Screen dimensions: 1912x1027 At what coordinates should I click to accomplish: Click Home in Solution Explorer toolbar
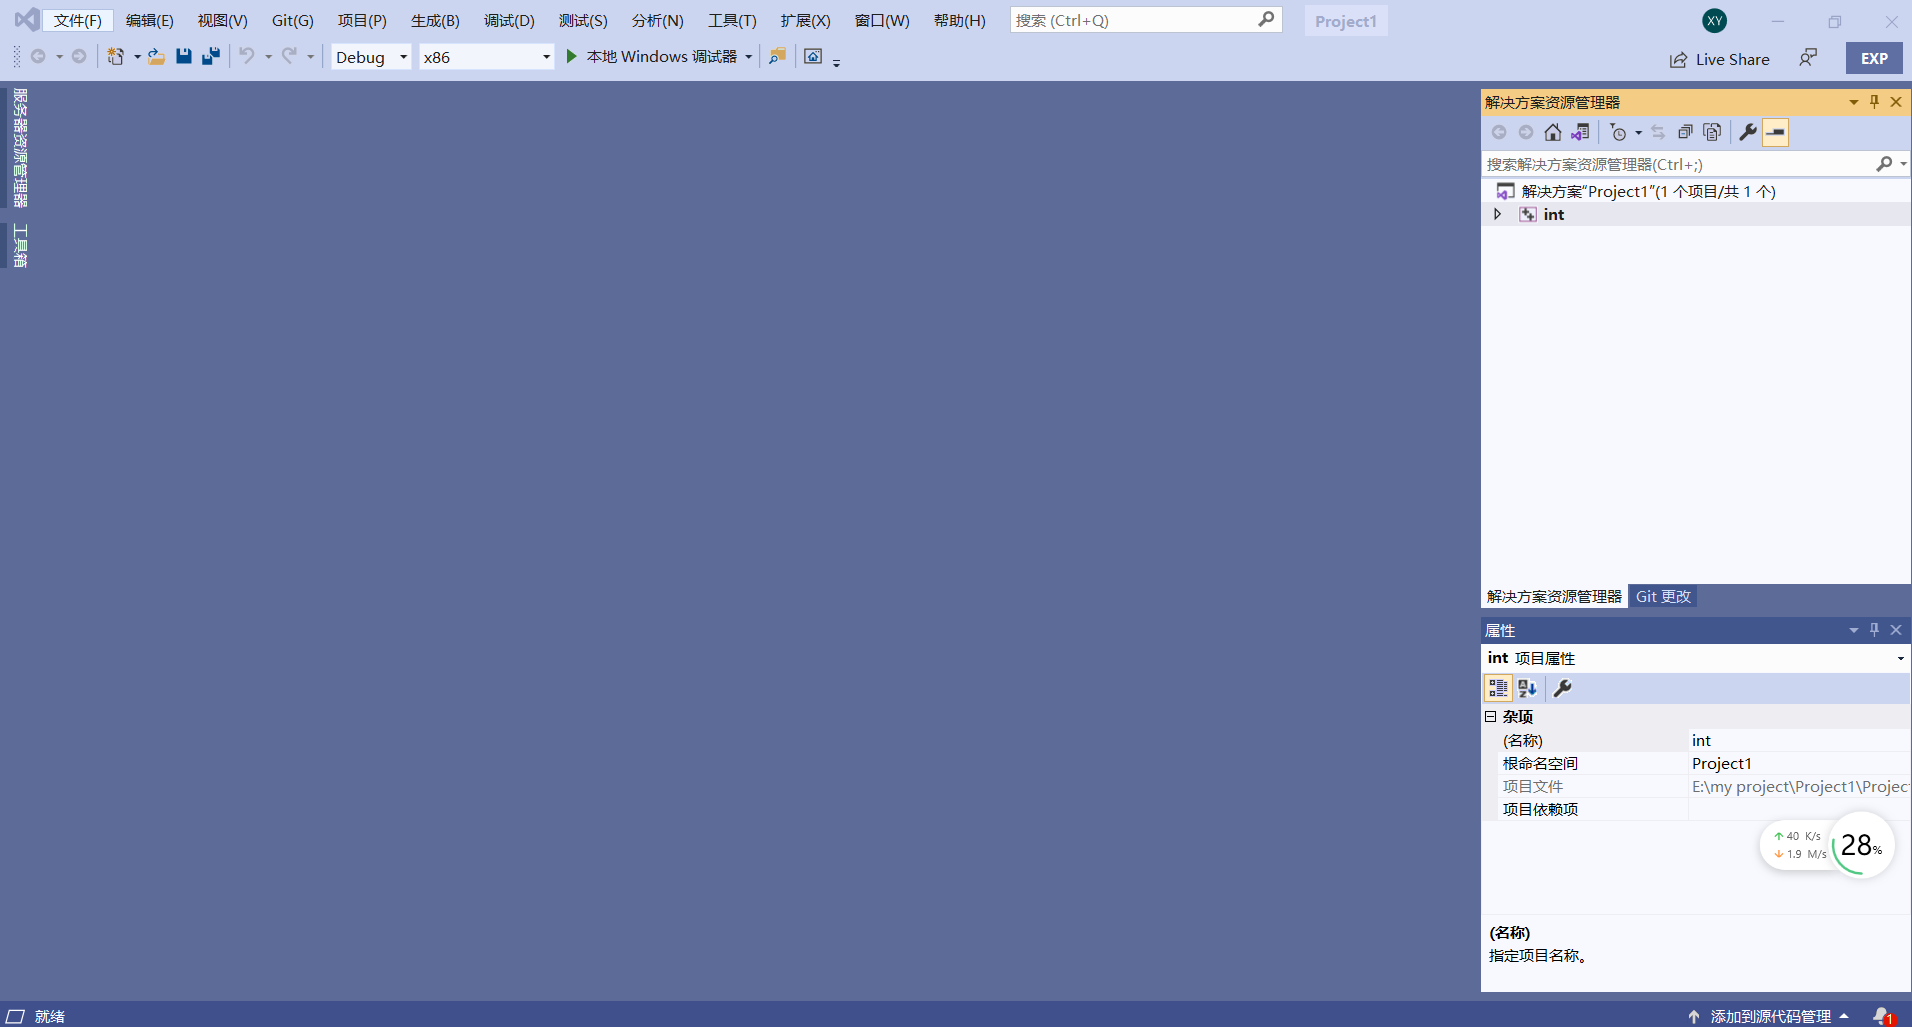click(x=1552, y=132)
